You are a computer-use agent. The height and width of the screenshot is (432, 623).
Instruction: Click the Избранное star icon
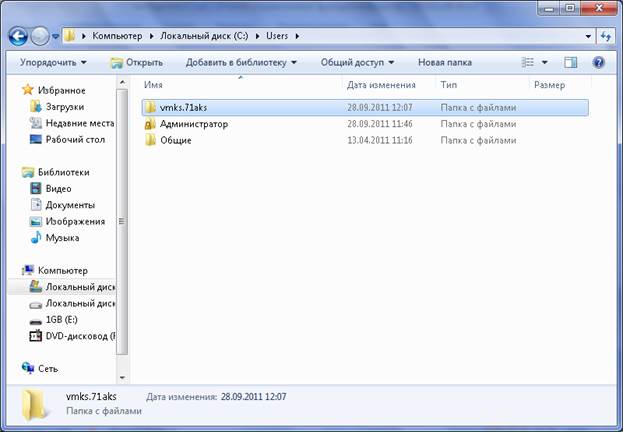tap(27, 89)
